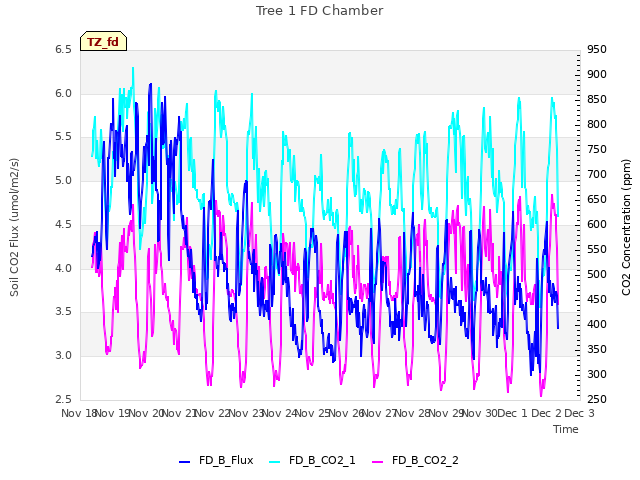Click the 850 right axis value
Image resolution: width=640 pixels, height=480 pixels.
coord(597,100)
